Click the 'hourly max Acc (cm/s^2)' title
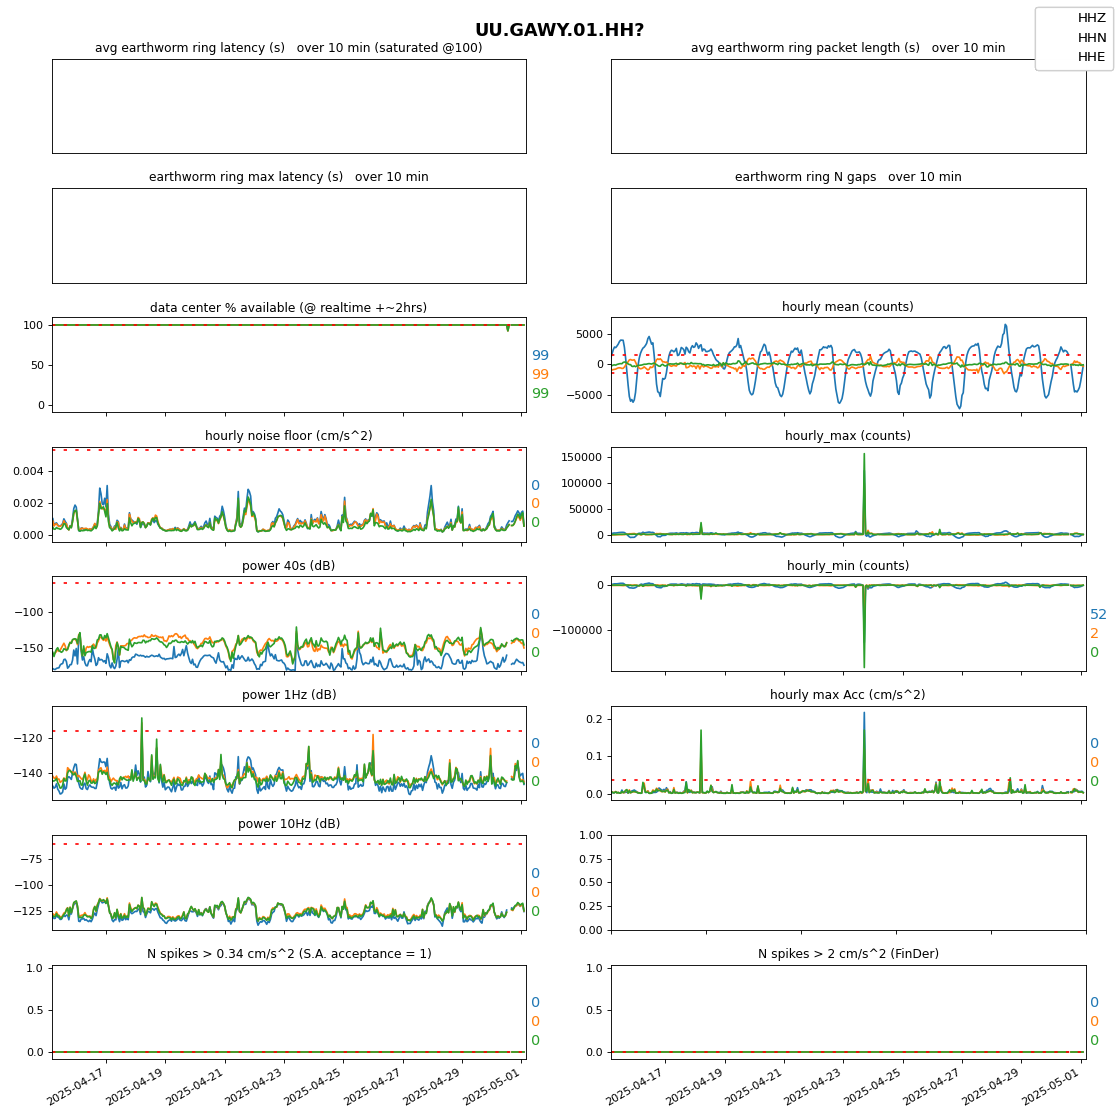The width and height of the screenshot is (1120, 1120). pyautogui.click(x=848, y=695)
